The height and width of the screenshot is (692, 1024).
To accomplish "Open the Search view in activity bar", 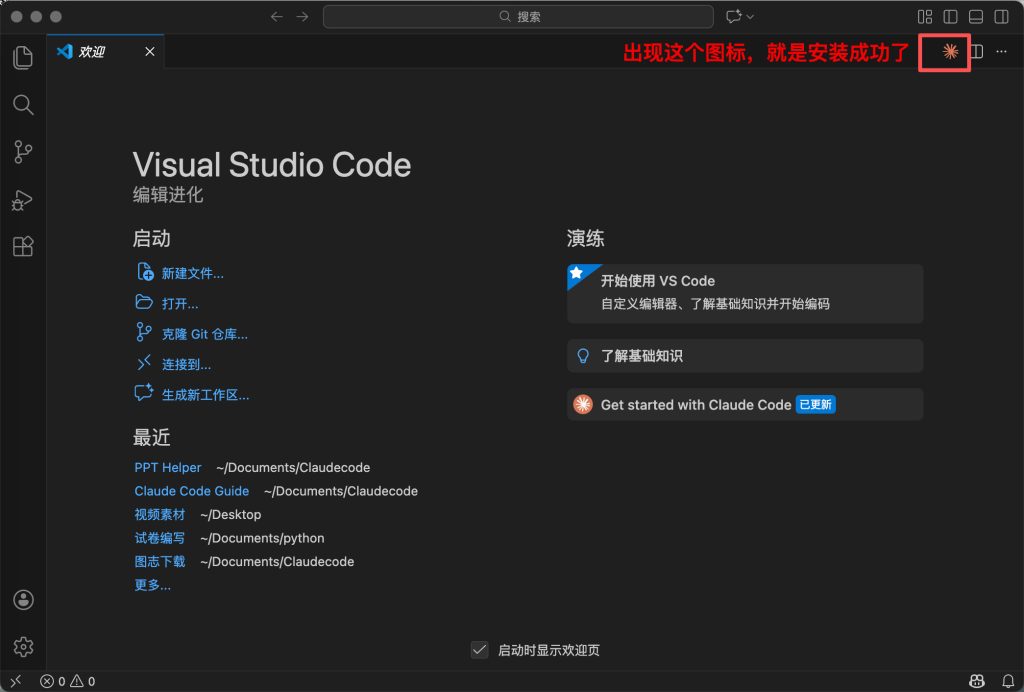I will click(22, 105).
